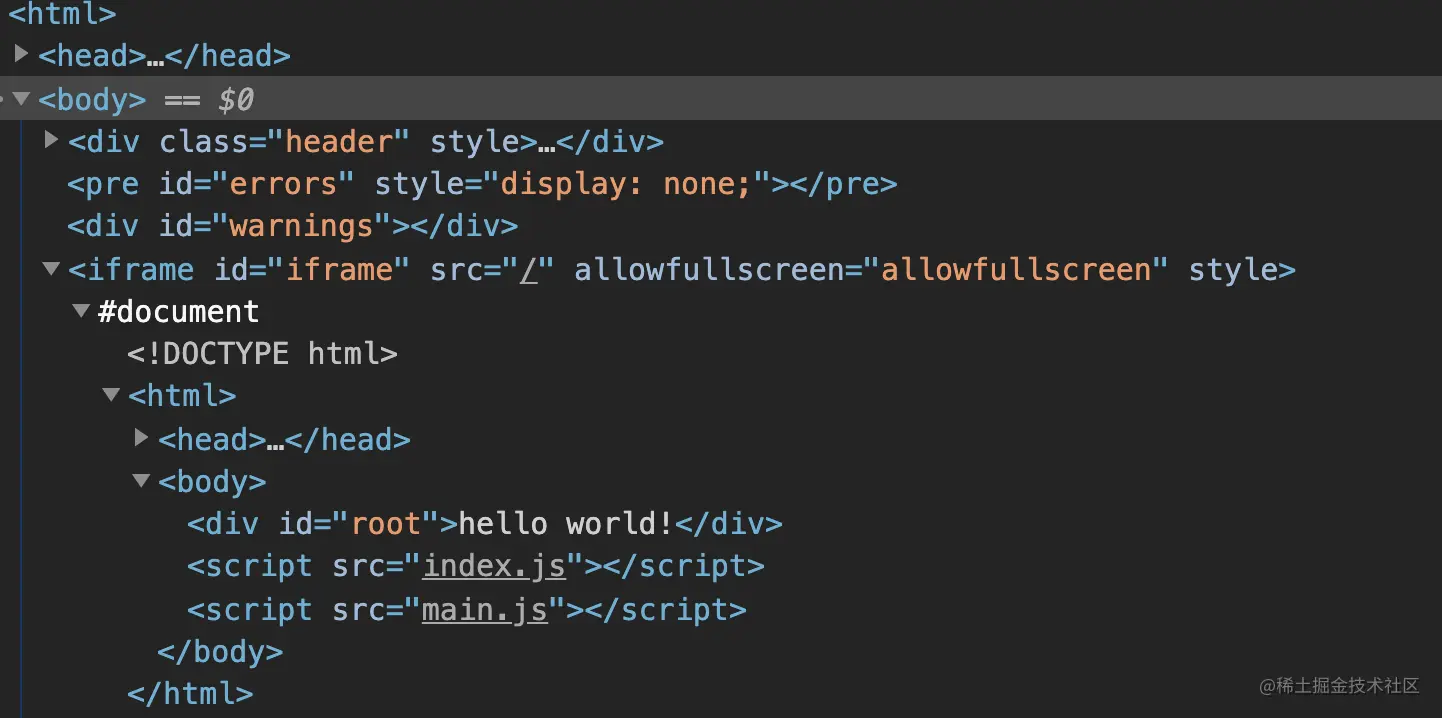
Task: Select the closing </html> tag row
Action: click(190, 693)
